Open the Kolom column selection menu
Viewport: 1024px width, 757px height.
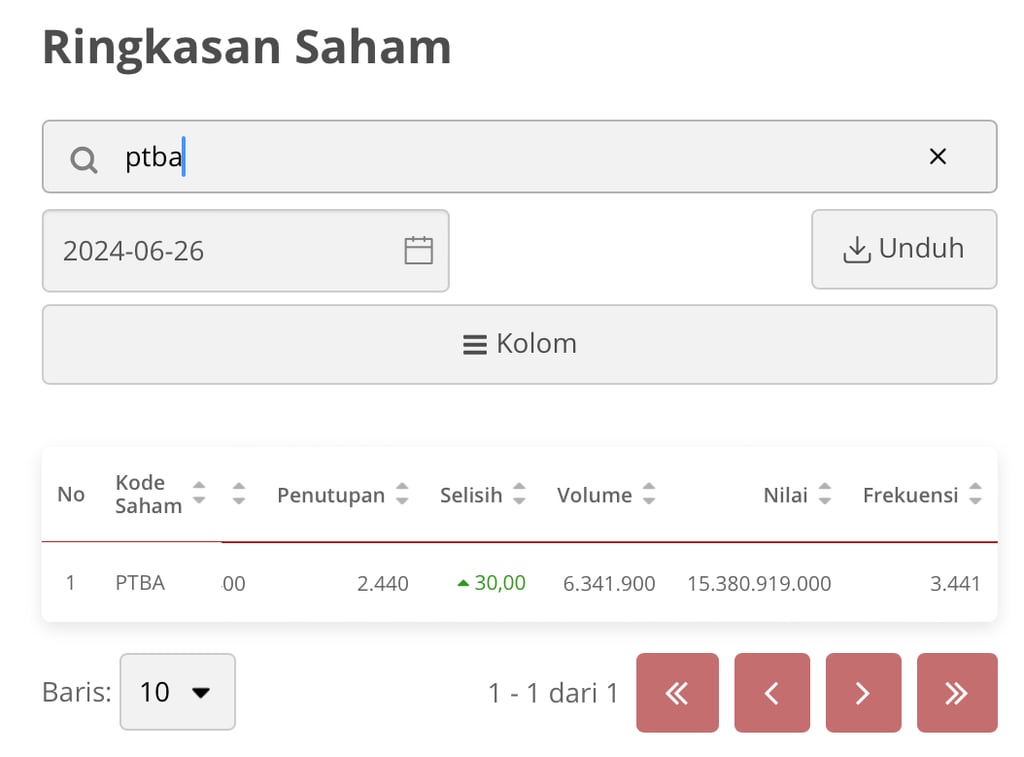tap(520, 344)
